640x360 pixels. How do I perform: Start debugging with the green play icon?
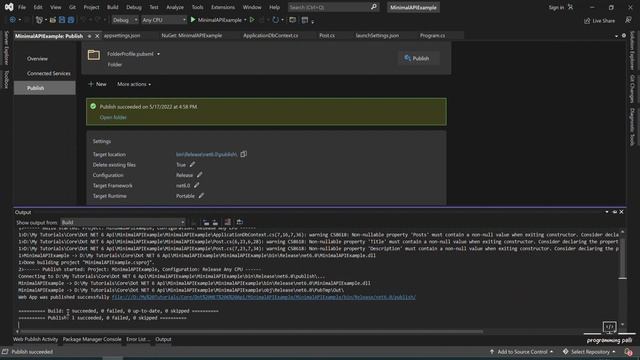click(x=193, y=20)
